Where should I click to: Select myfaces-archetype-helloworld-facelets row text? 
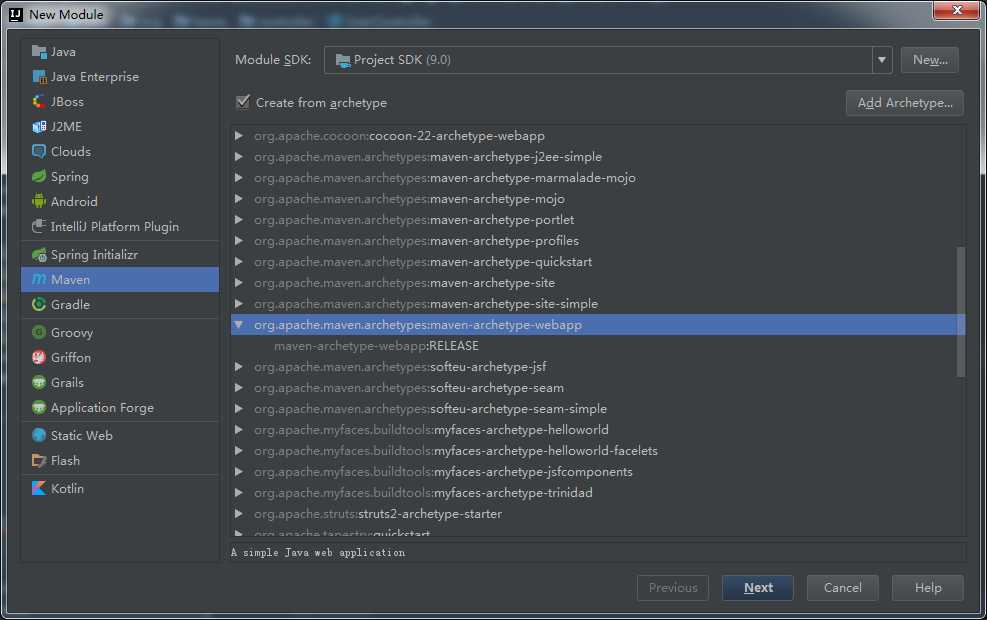[456, 451]
